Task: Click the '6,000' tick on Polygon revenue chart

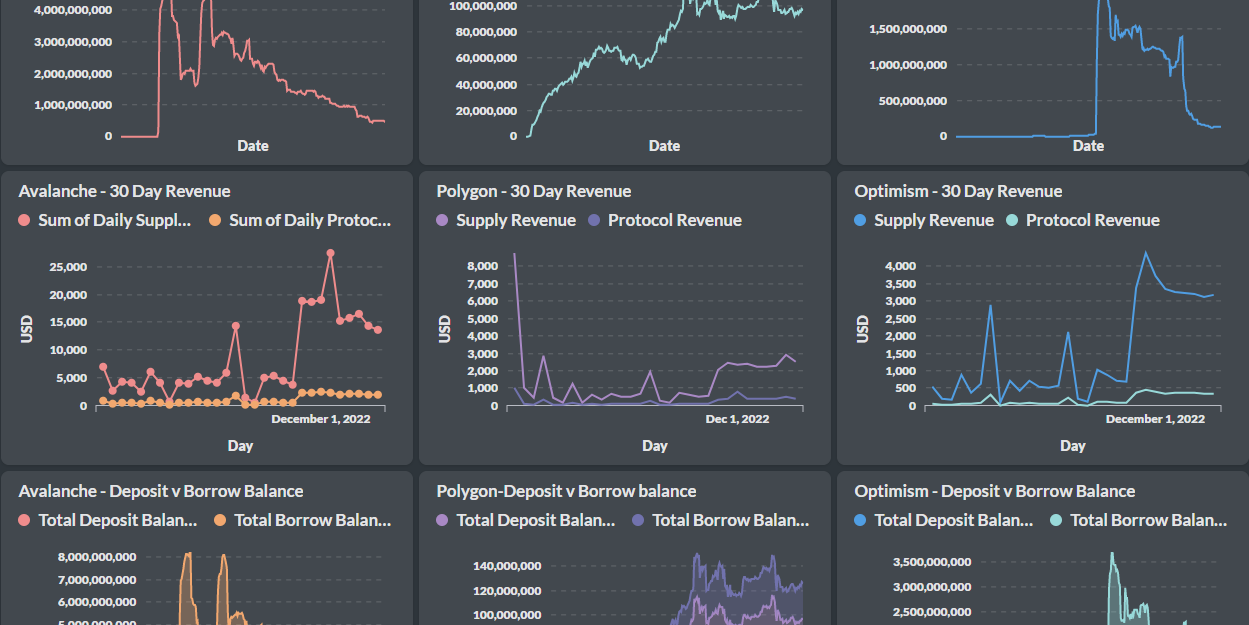Action: pyautogui.click(x=482, y=302)
